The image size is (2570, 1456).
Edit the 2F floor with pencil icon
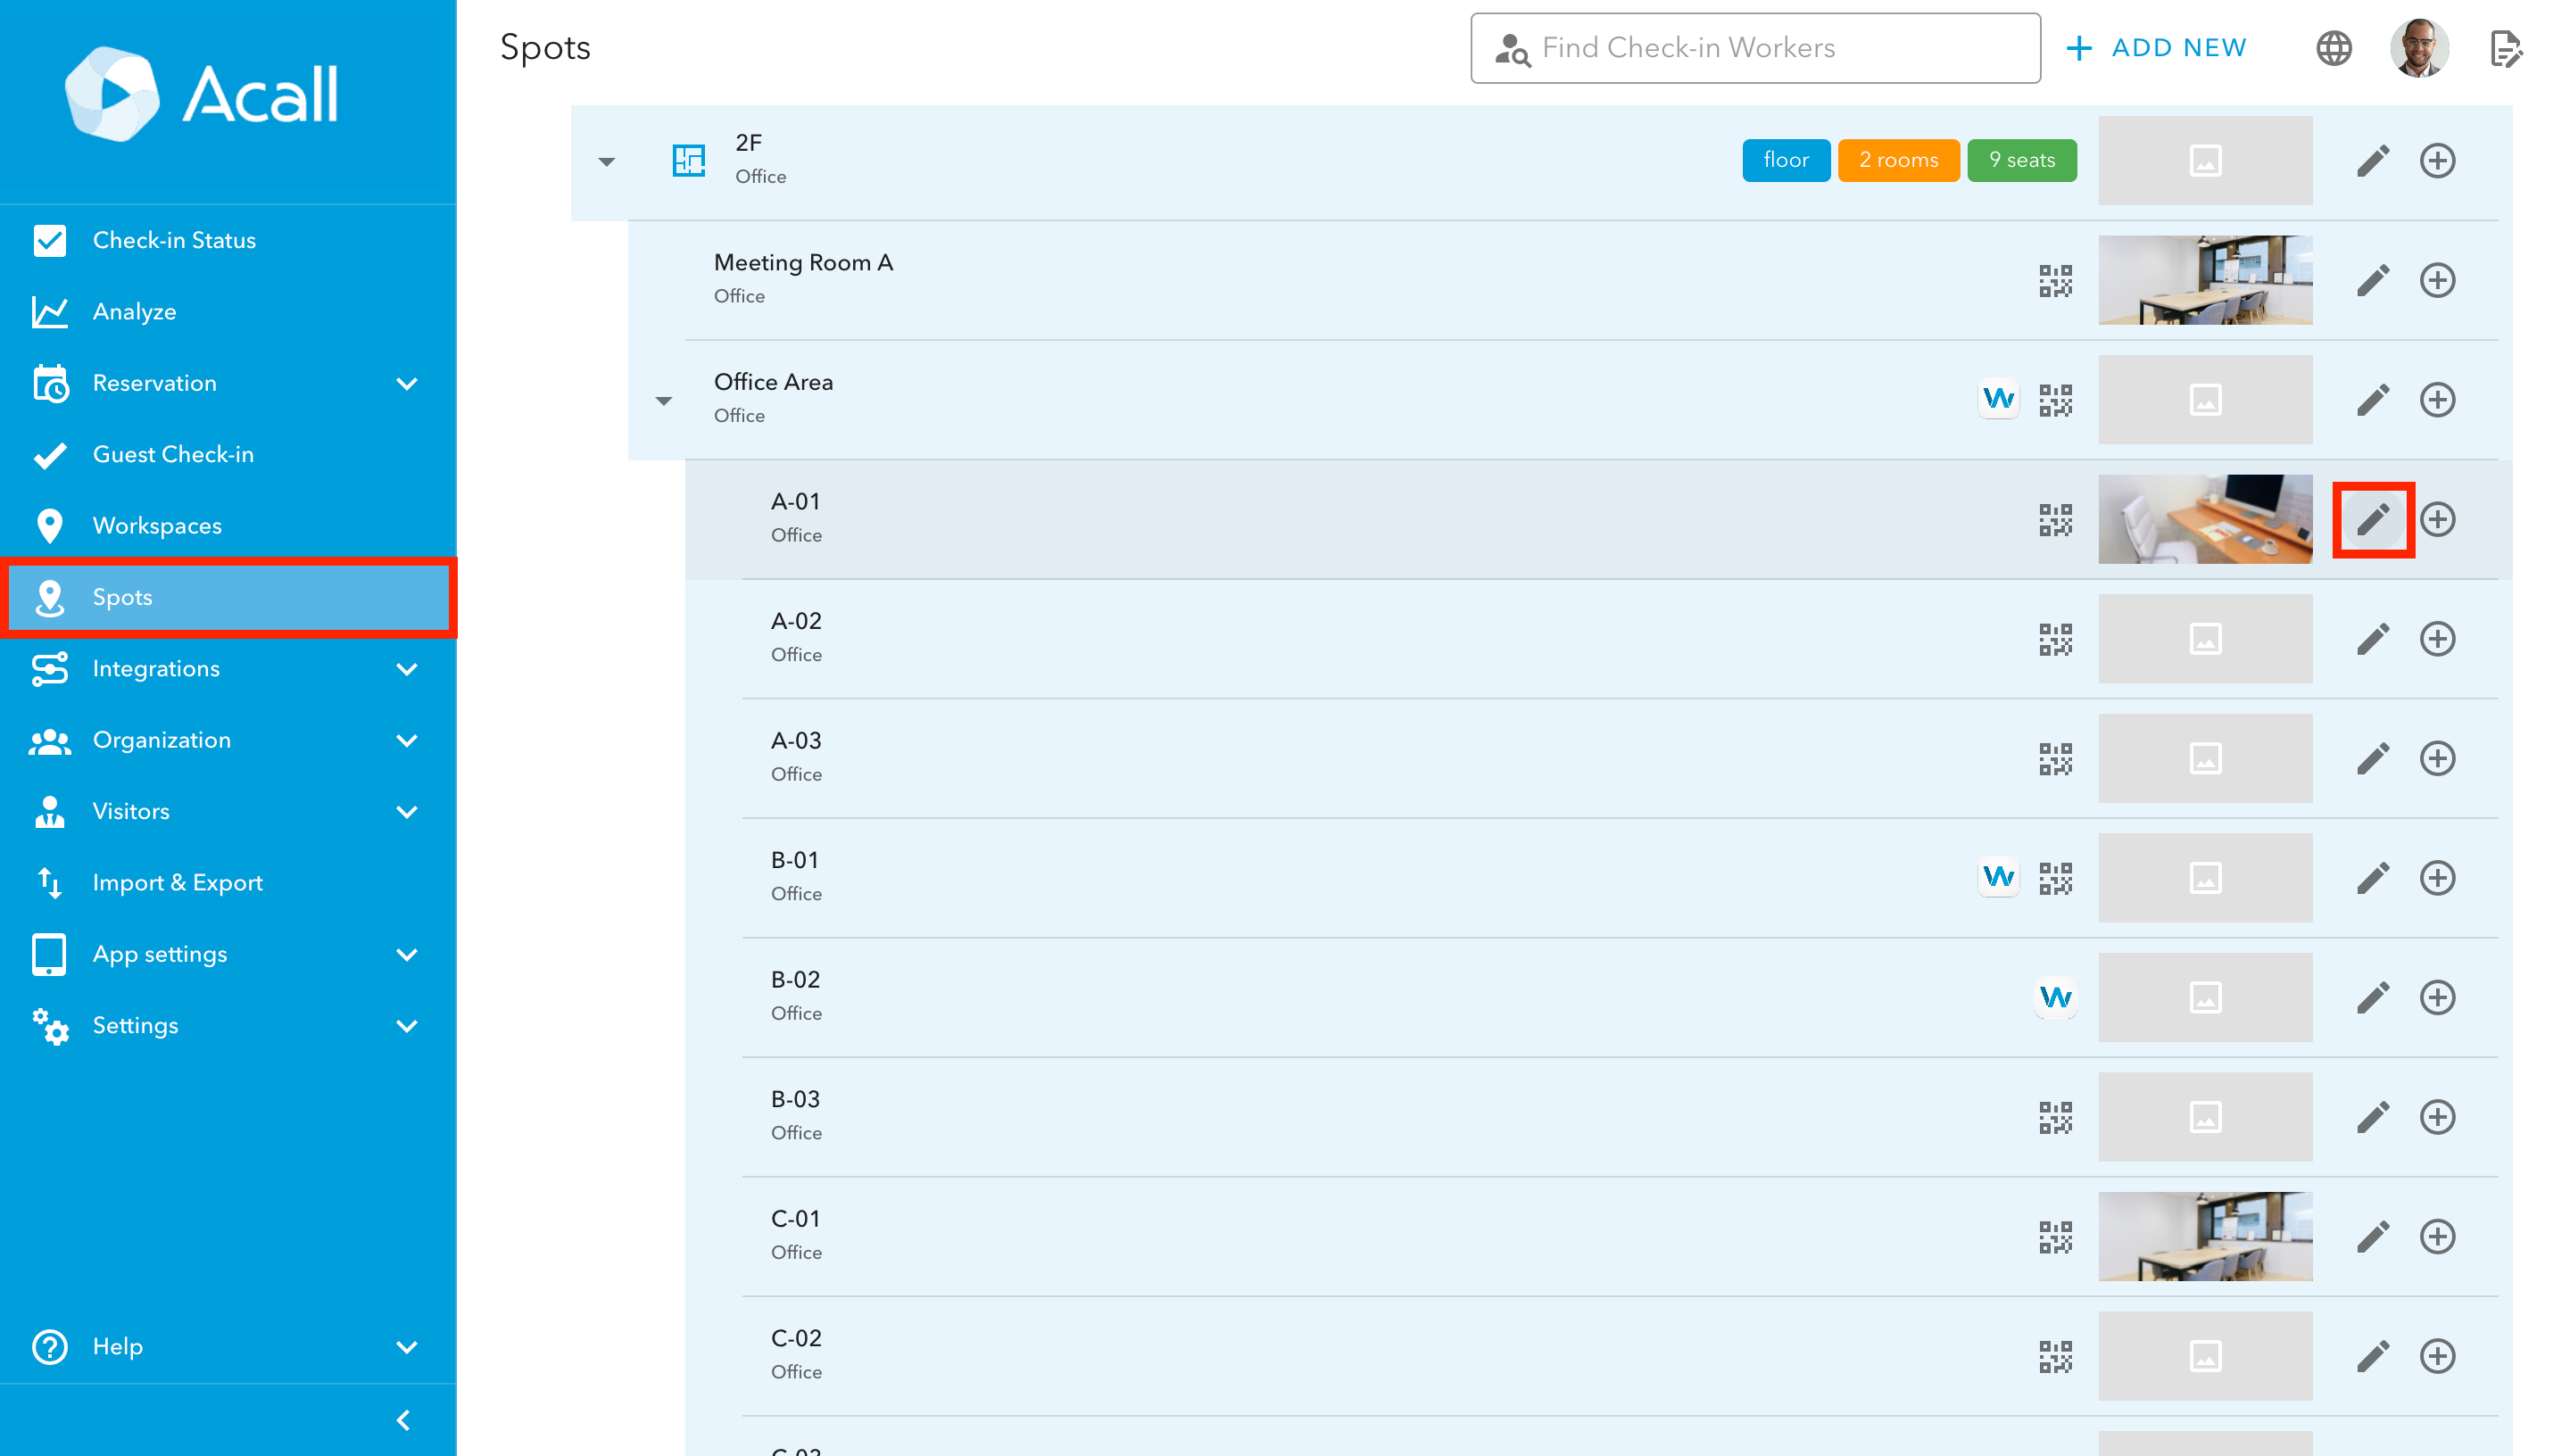click(x=2372, y=160)
